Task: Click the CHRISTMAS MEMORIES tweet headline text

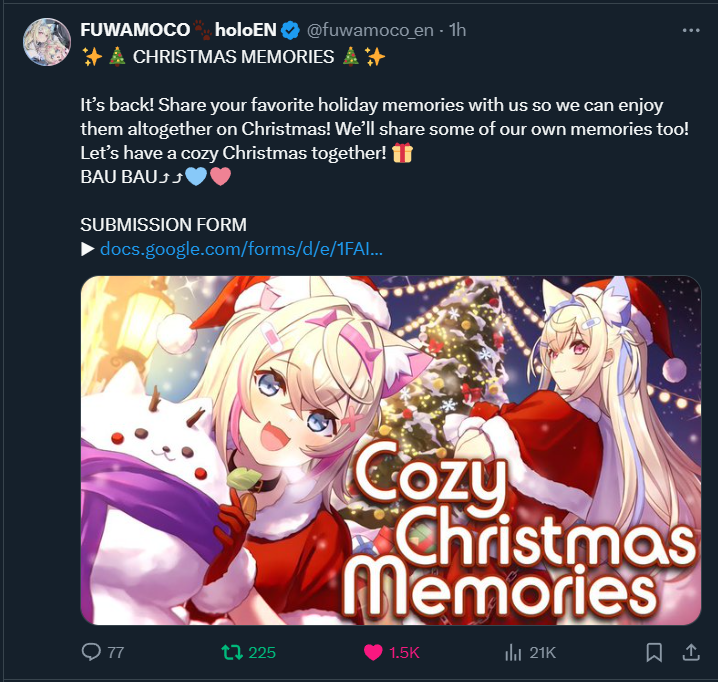Action: (x=233, y=57)
